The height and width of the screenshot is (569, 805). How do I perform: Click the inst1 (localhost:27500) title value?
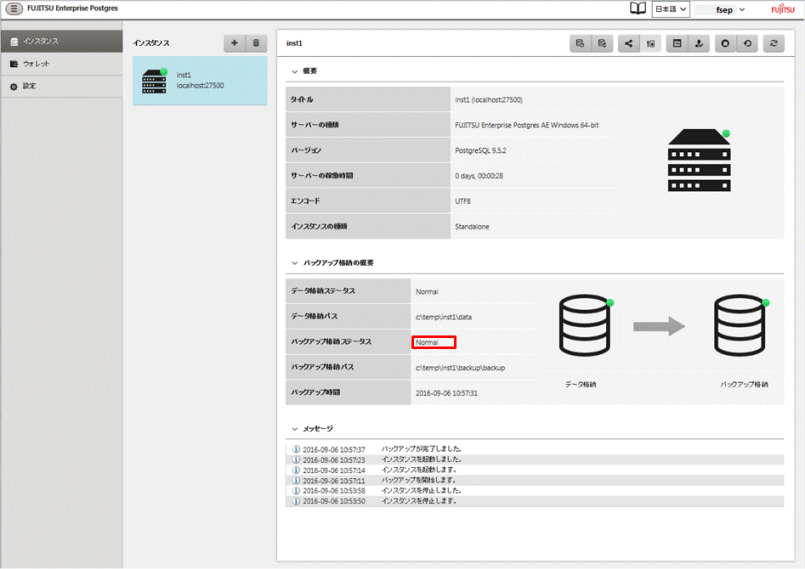click(x=489, y=100)
